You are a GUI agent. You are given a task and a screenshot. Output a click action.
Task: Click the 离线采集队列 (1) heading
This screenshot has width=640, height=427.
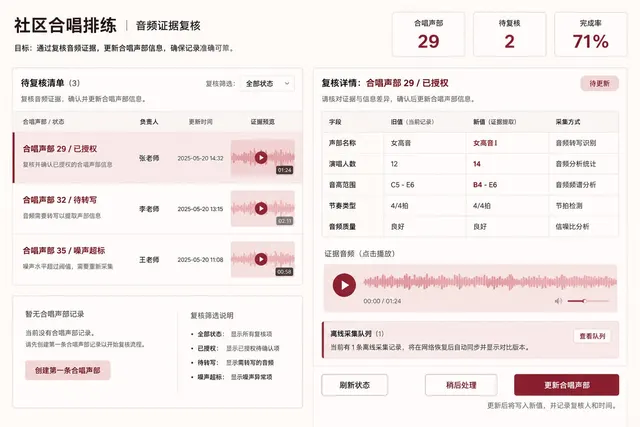point(357,334)
